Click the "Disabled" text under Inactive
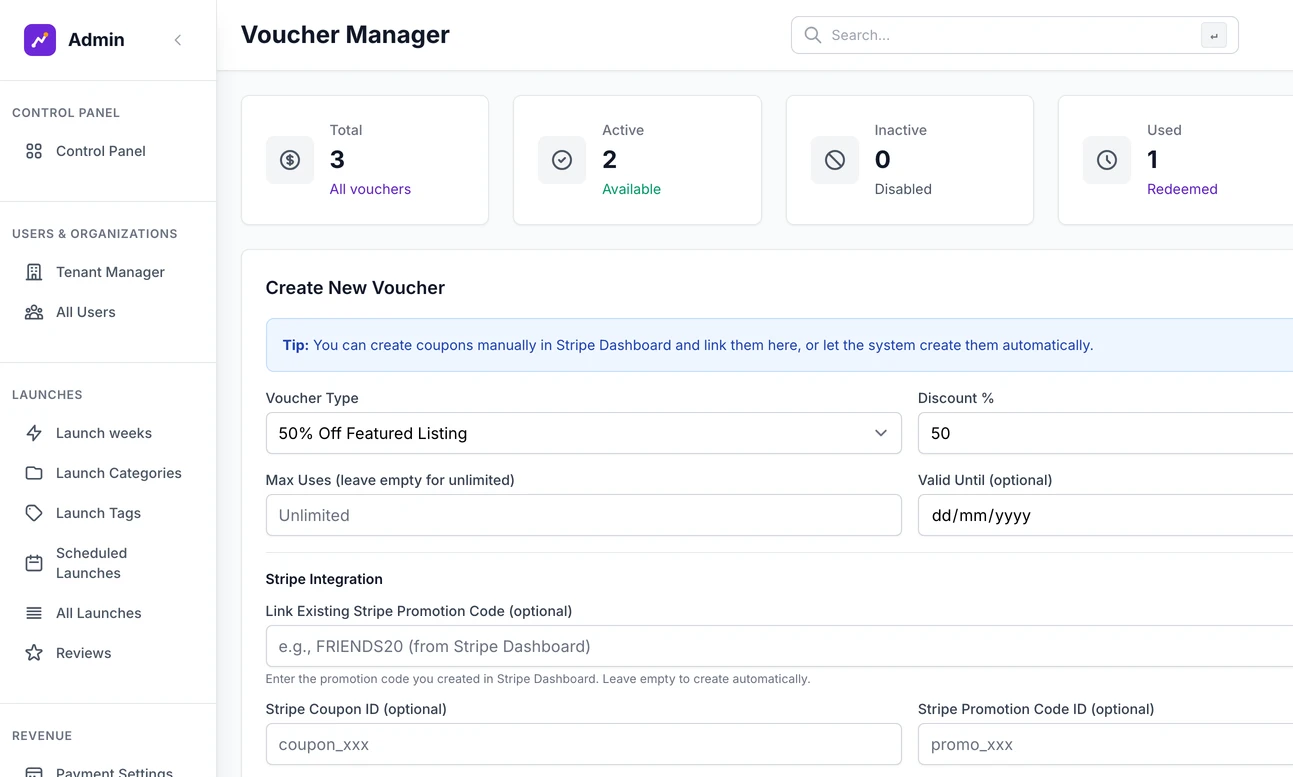 coord(903,189)
